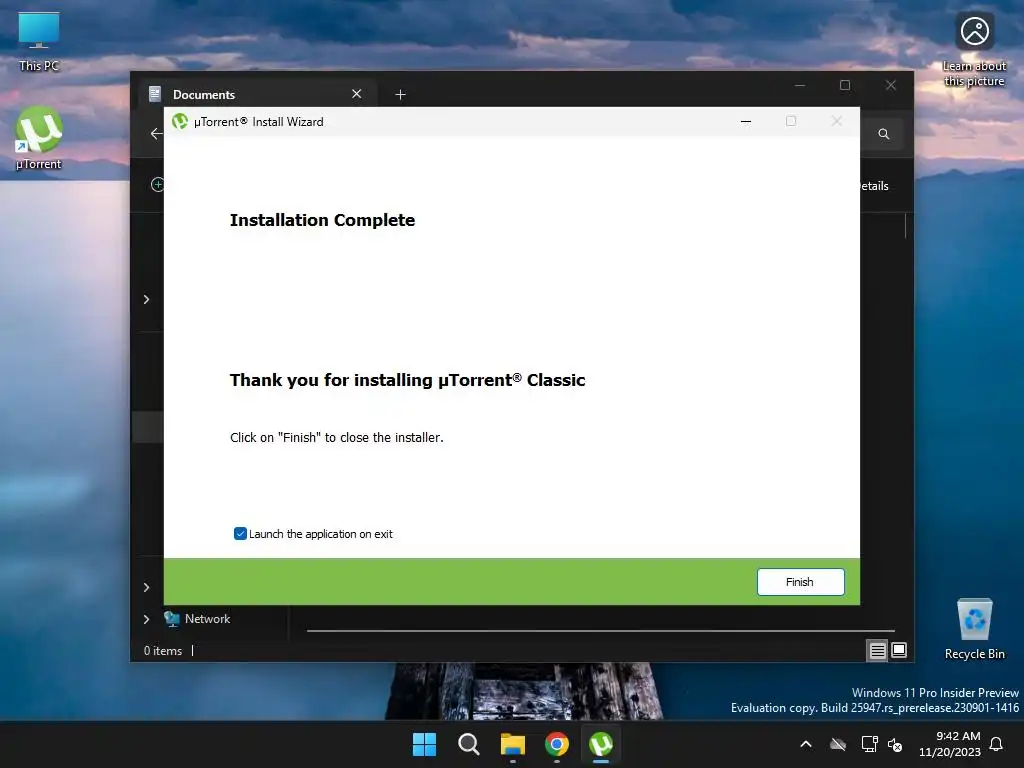This screenshot has height=768, width=1024.
Task: Select the This PC desktop icon
Action: (39, 42)
